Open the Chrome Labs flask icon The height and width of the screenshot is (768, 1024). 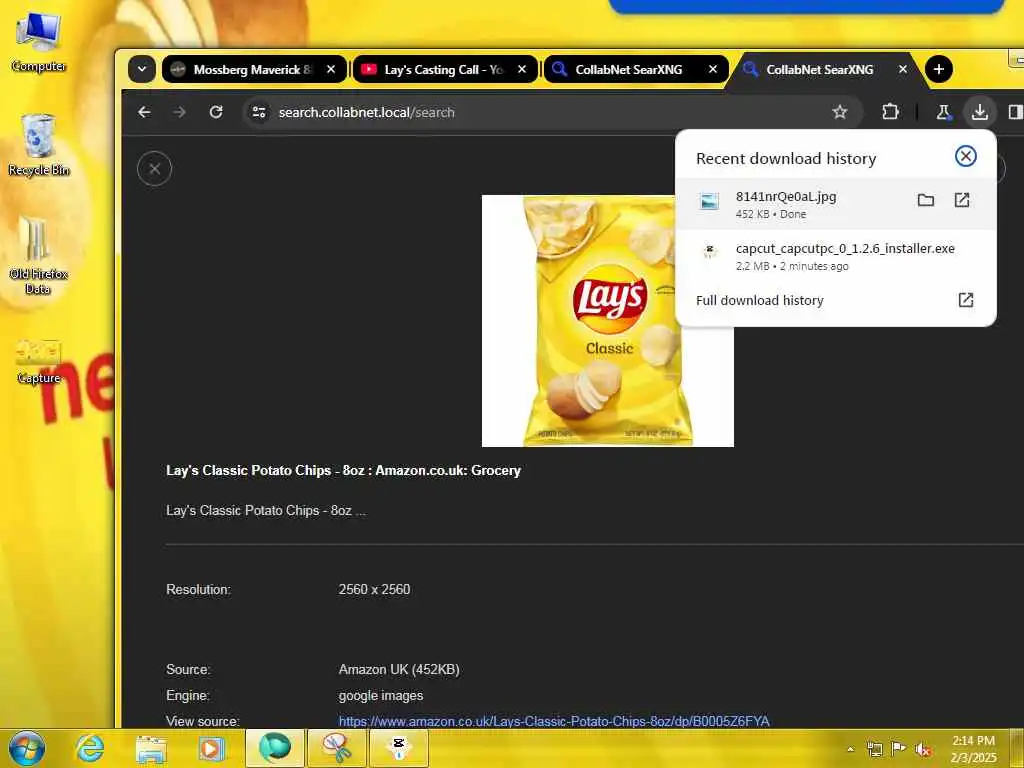point(944,112)
